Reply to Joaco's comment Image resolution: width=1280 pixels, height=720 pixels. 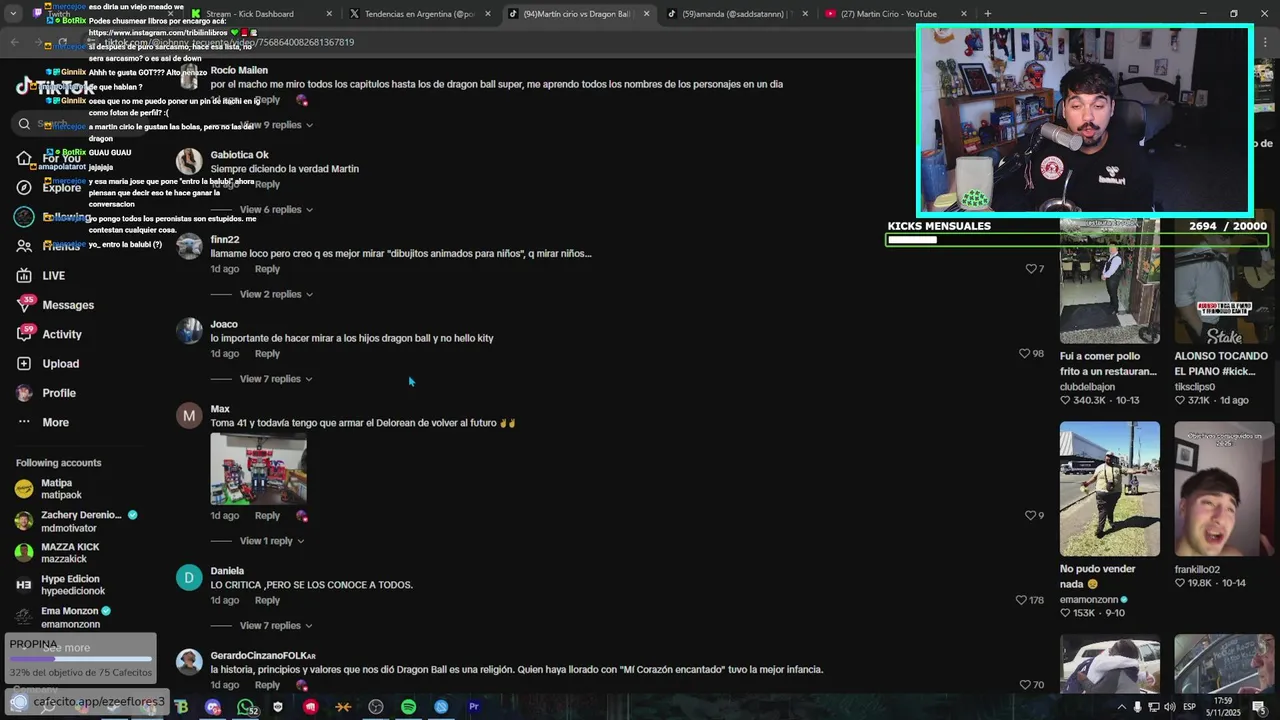point(267,354)
